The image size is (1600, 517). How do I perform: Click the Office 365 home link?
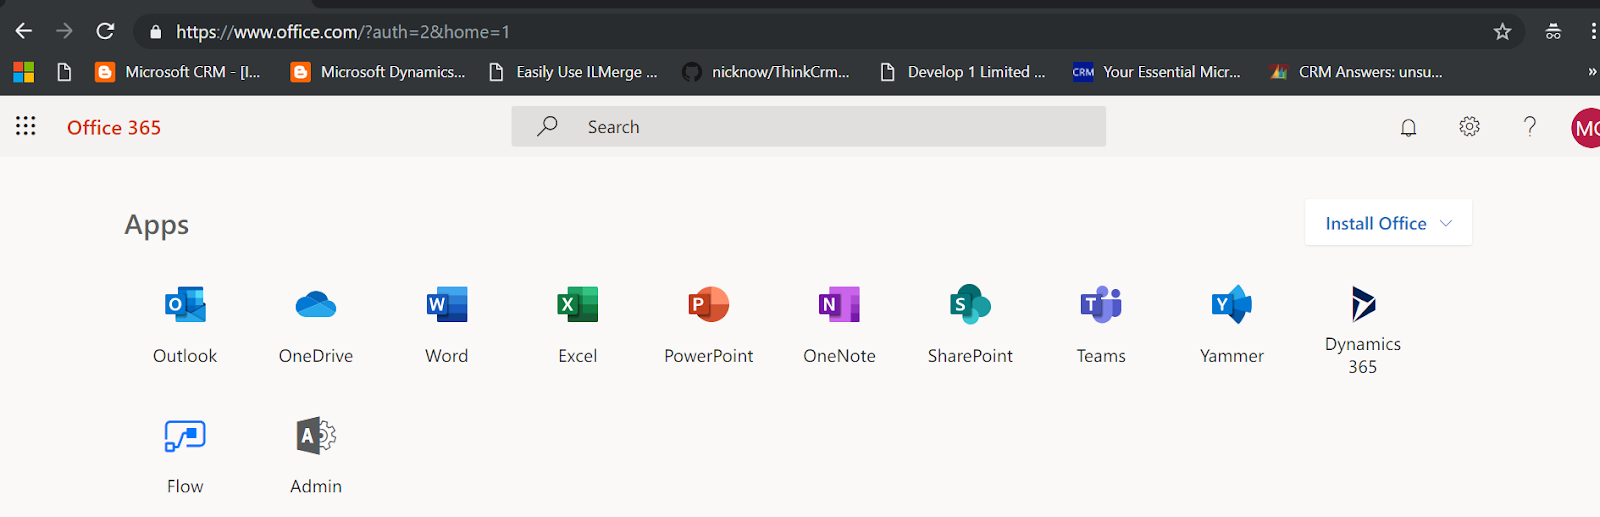pyautogui.click(x=114, y=127)
